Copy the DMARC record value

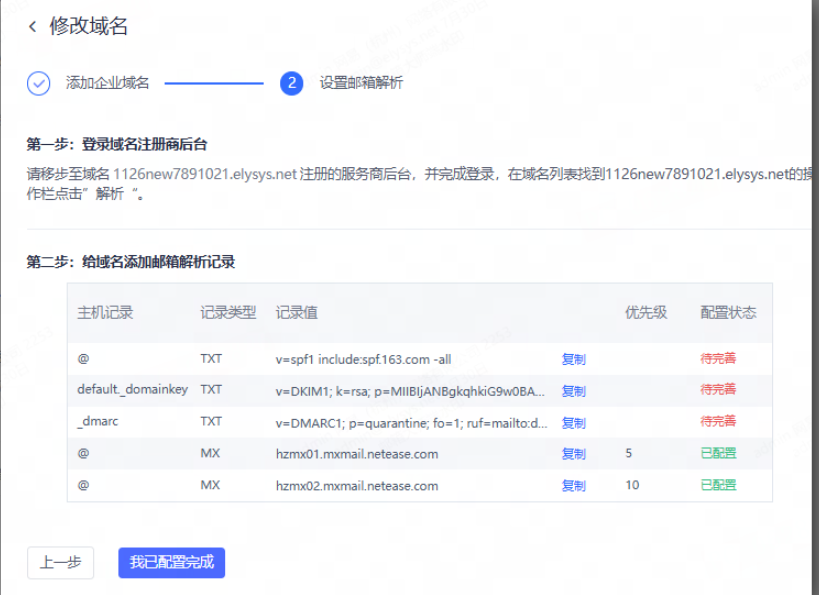[574, 423]
